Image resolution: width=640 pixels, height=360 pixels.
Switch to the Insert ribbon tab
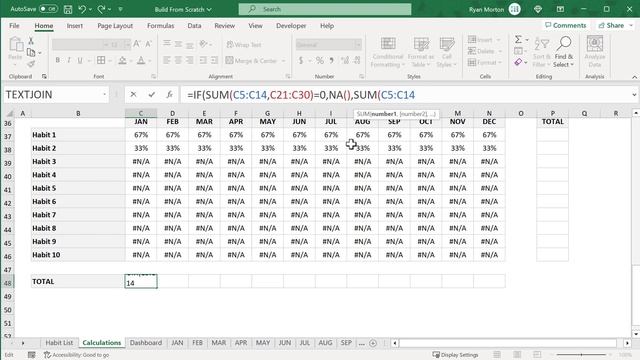pyautogui.click(x=75, y=26)
